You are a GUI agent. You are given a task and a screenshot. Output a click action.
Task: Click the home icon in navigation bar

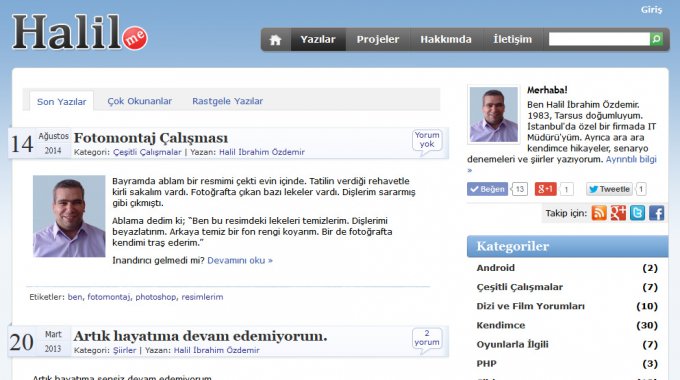[275, 40]
